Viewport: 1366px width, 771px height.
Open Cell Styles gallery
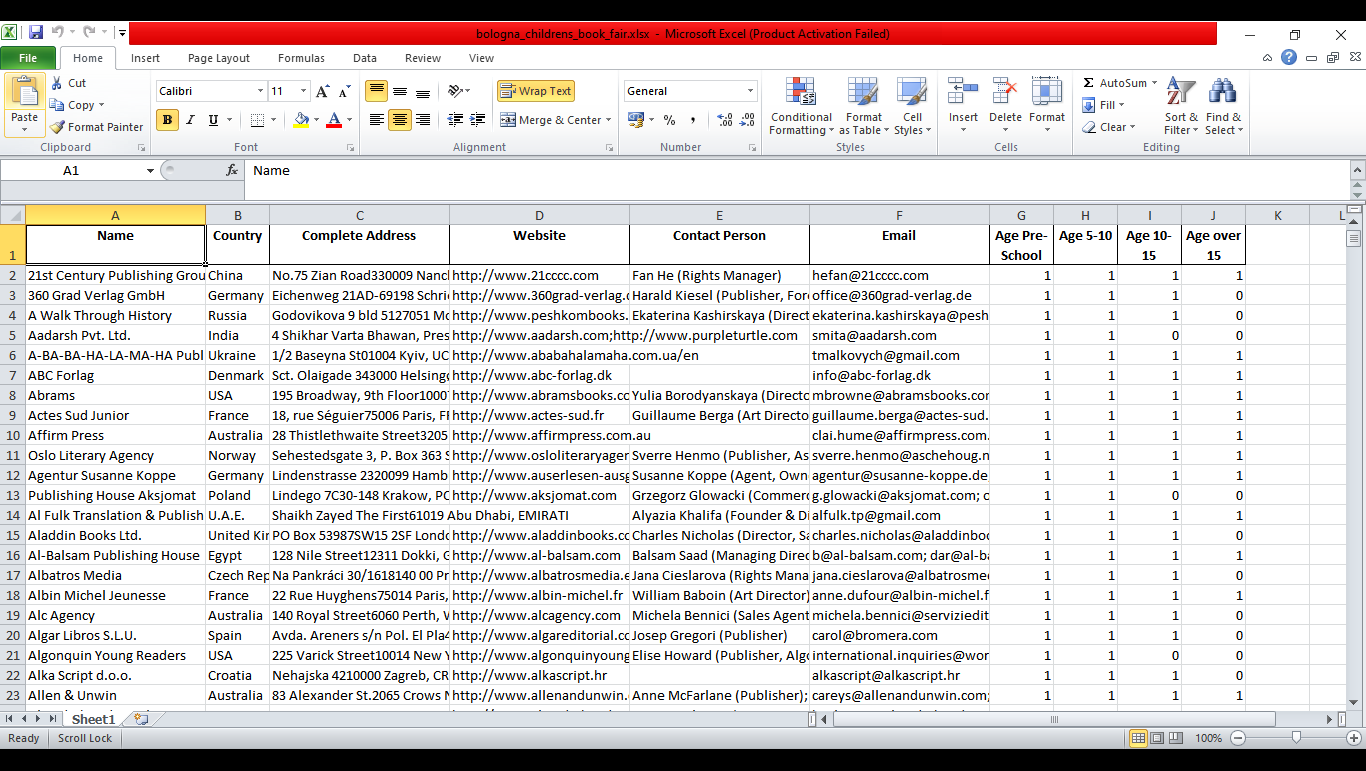(911, 106)
